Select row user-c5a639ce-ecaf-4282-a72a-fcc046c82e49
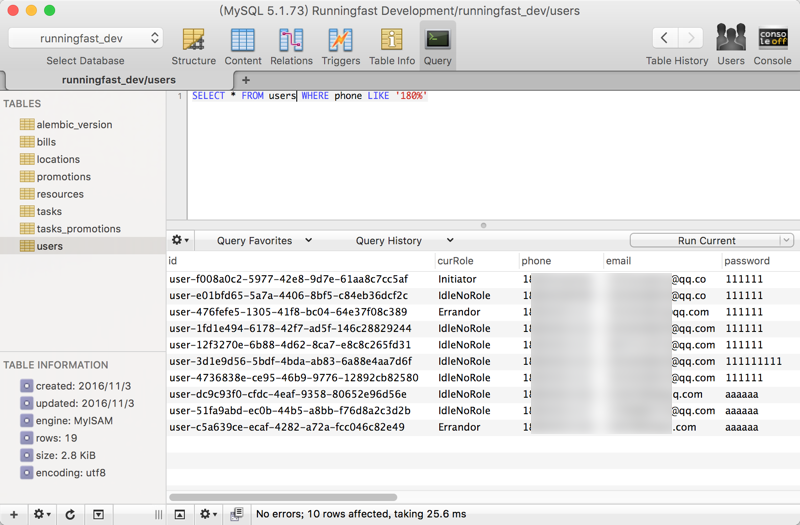The width and height of the screenshot is (800, 525). [483, 427]
